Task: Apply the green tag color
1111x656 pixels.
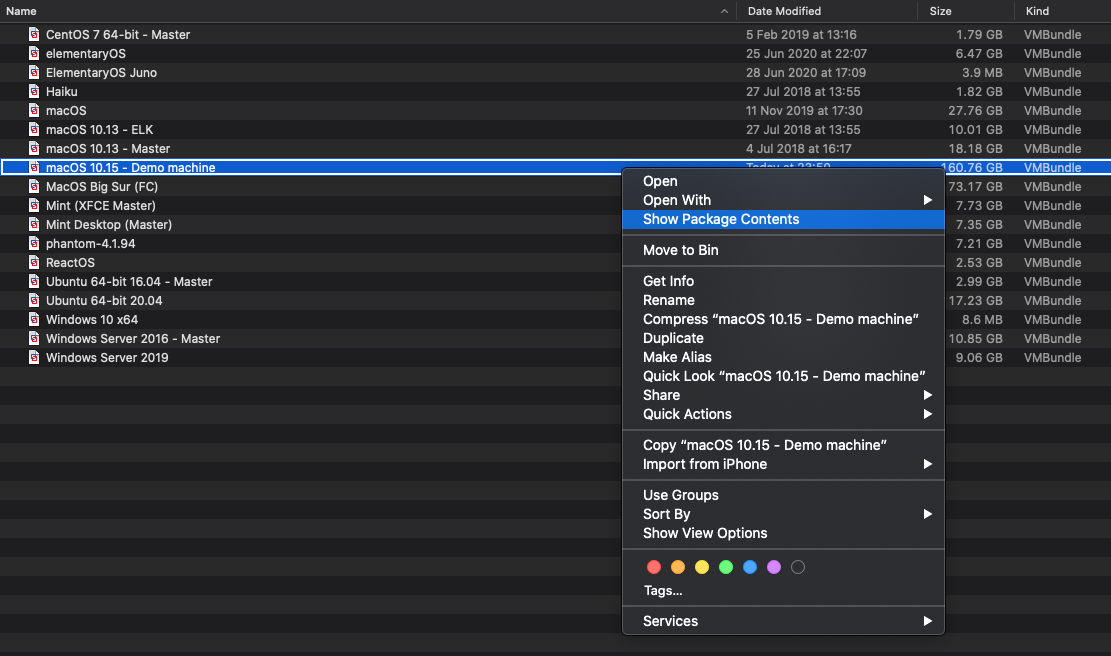Action: 726,567
